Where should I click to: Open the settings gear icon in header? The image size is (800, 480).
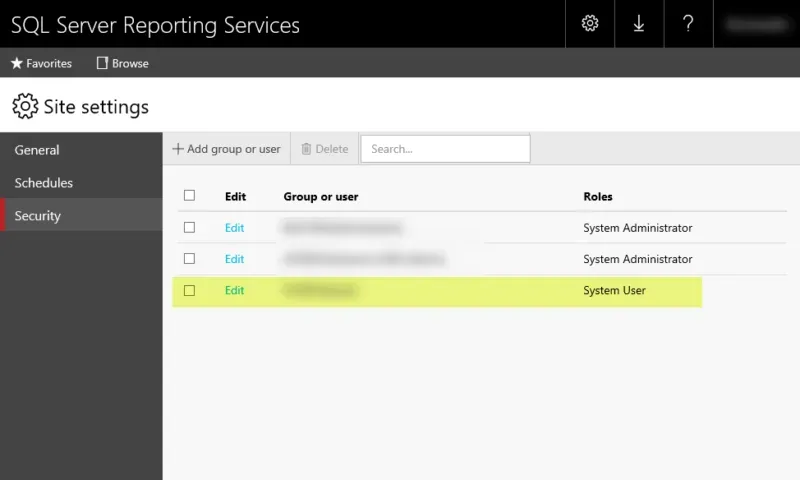[x=590, y=24]
